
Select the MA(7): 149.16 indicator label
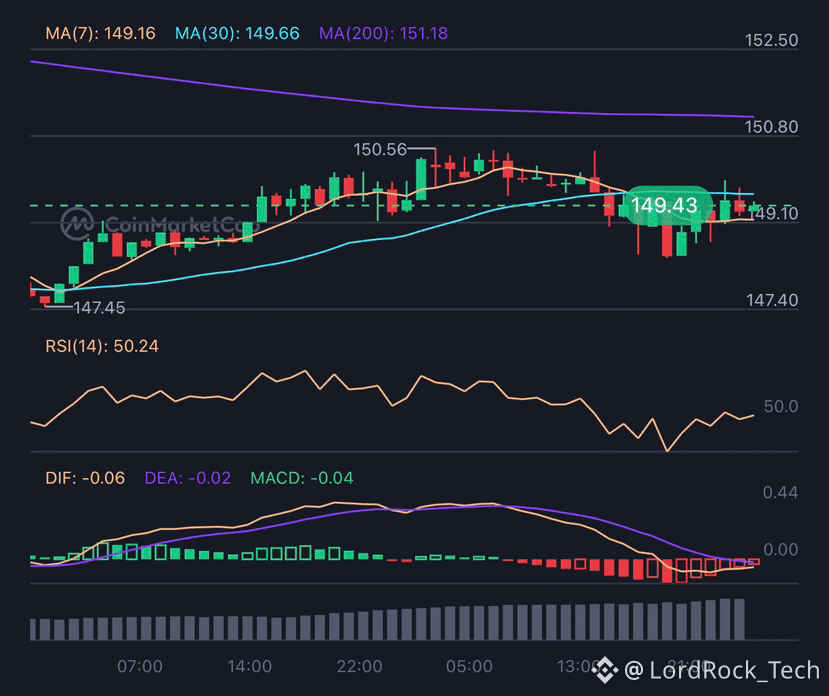100,33
